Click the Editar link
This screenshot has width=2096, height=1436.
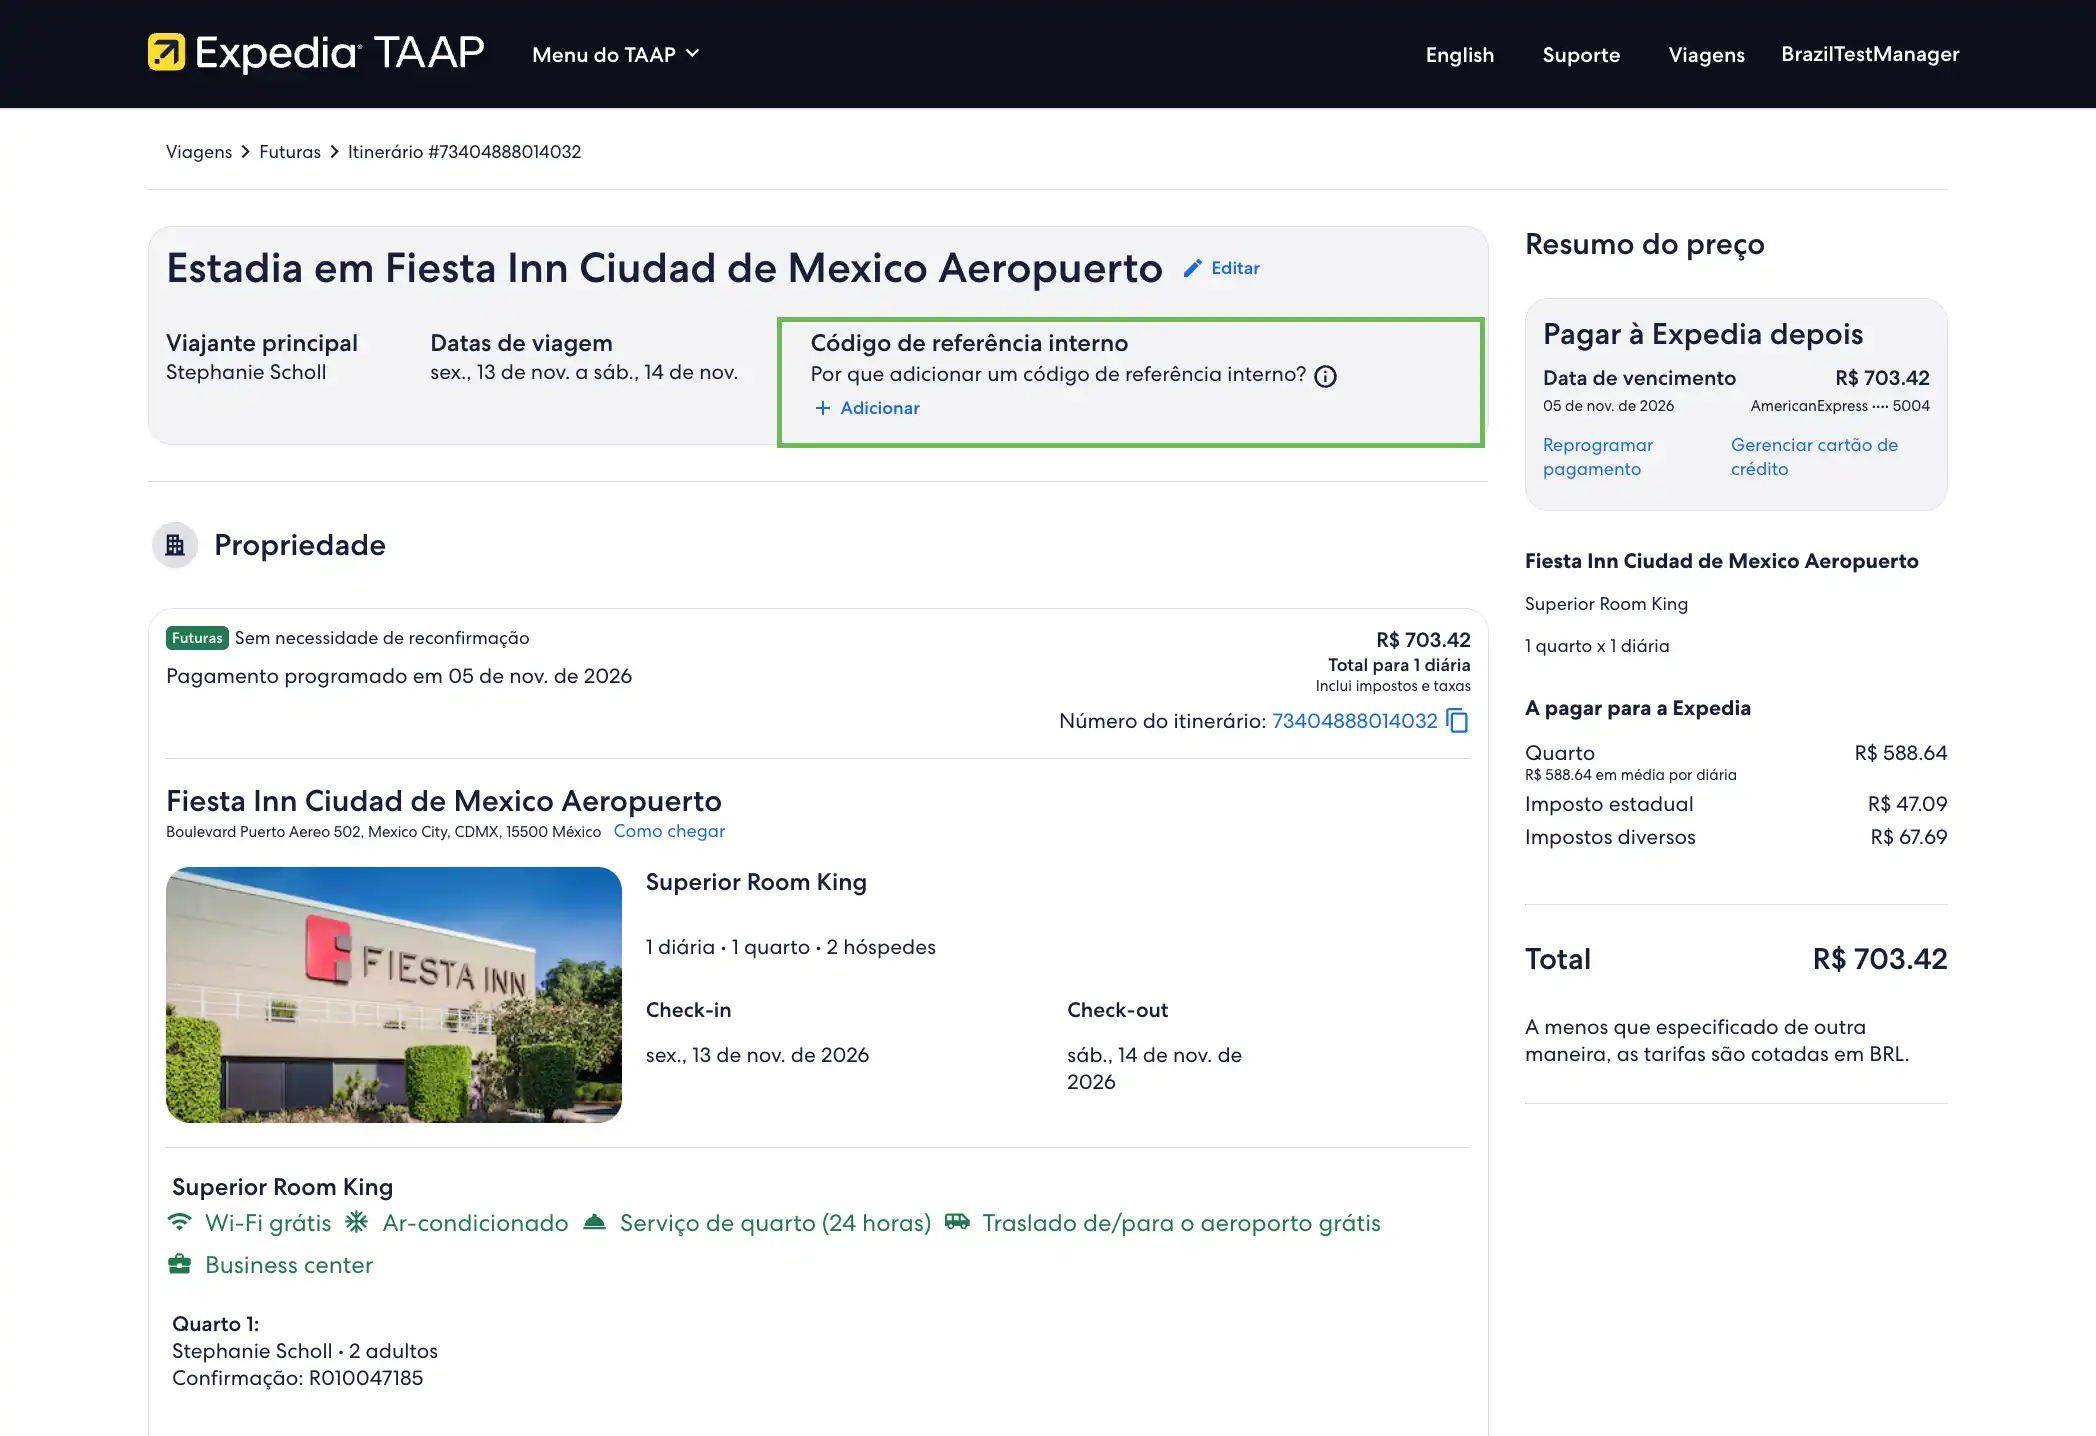tap(1235, 268)
